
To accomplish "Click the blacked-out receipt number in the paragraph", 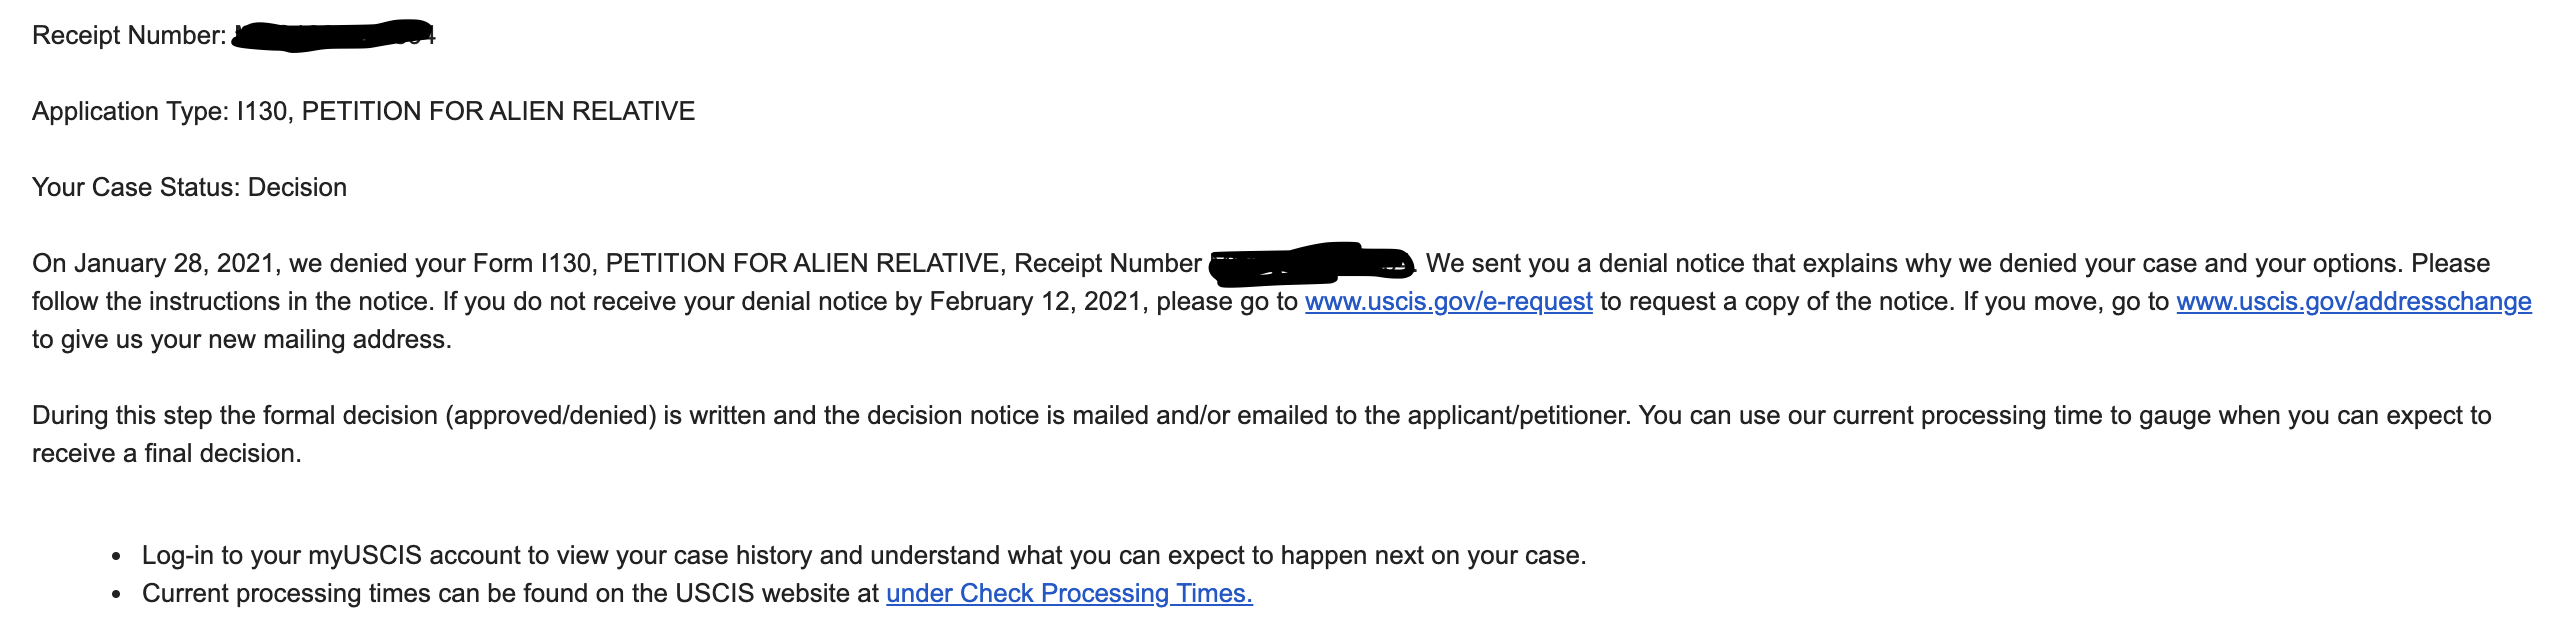I will click(1311, 263).
